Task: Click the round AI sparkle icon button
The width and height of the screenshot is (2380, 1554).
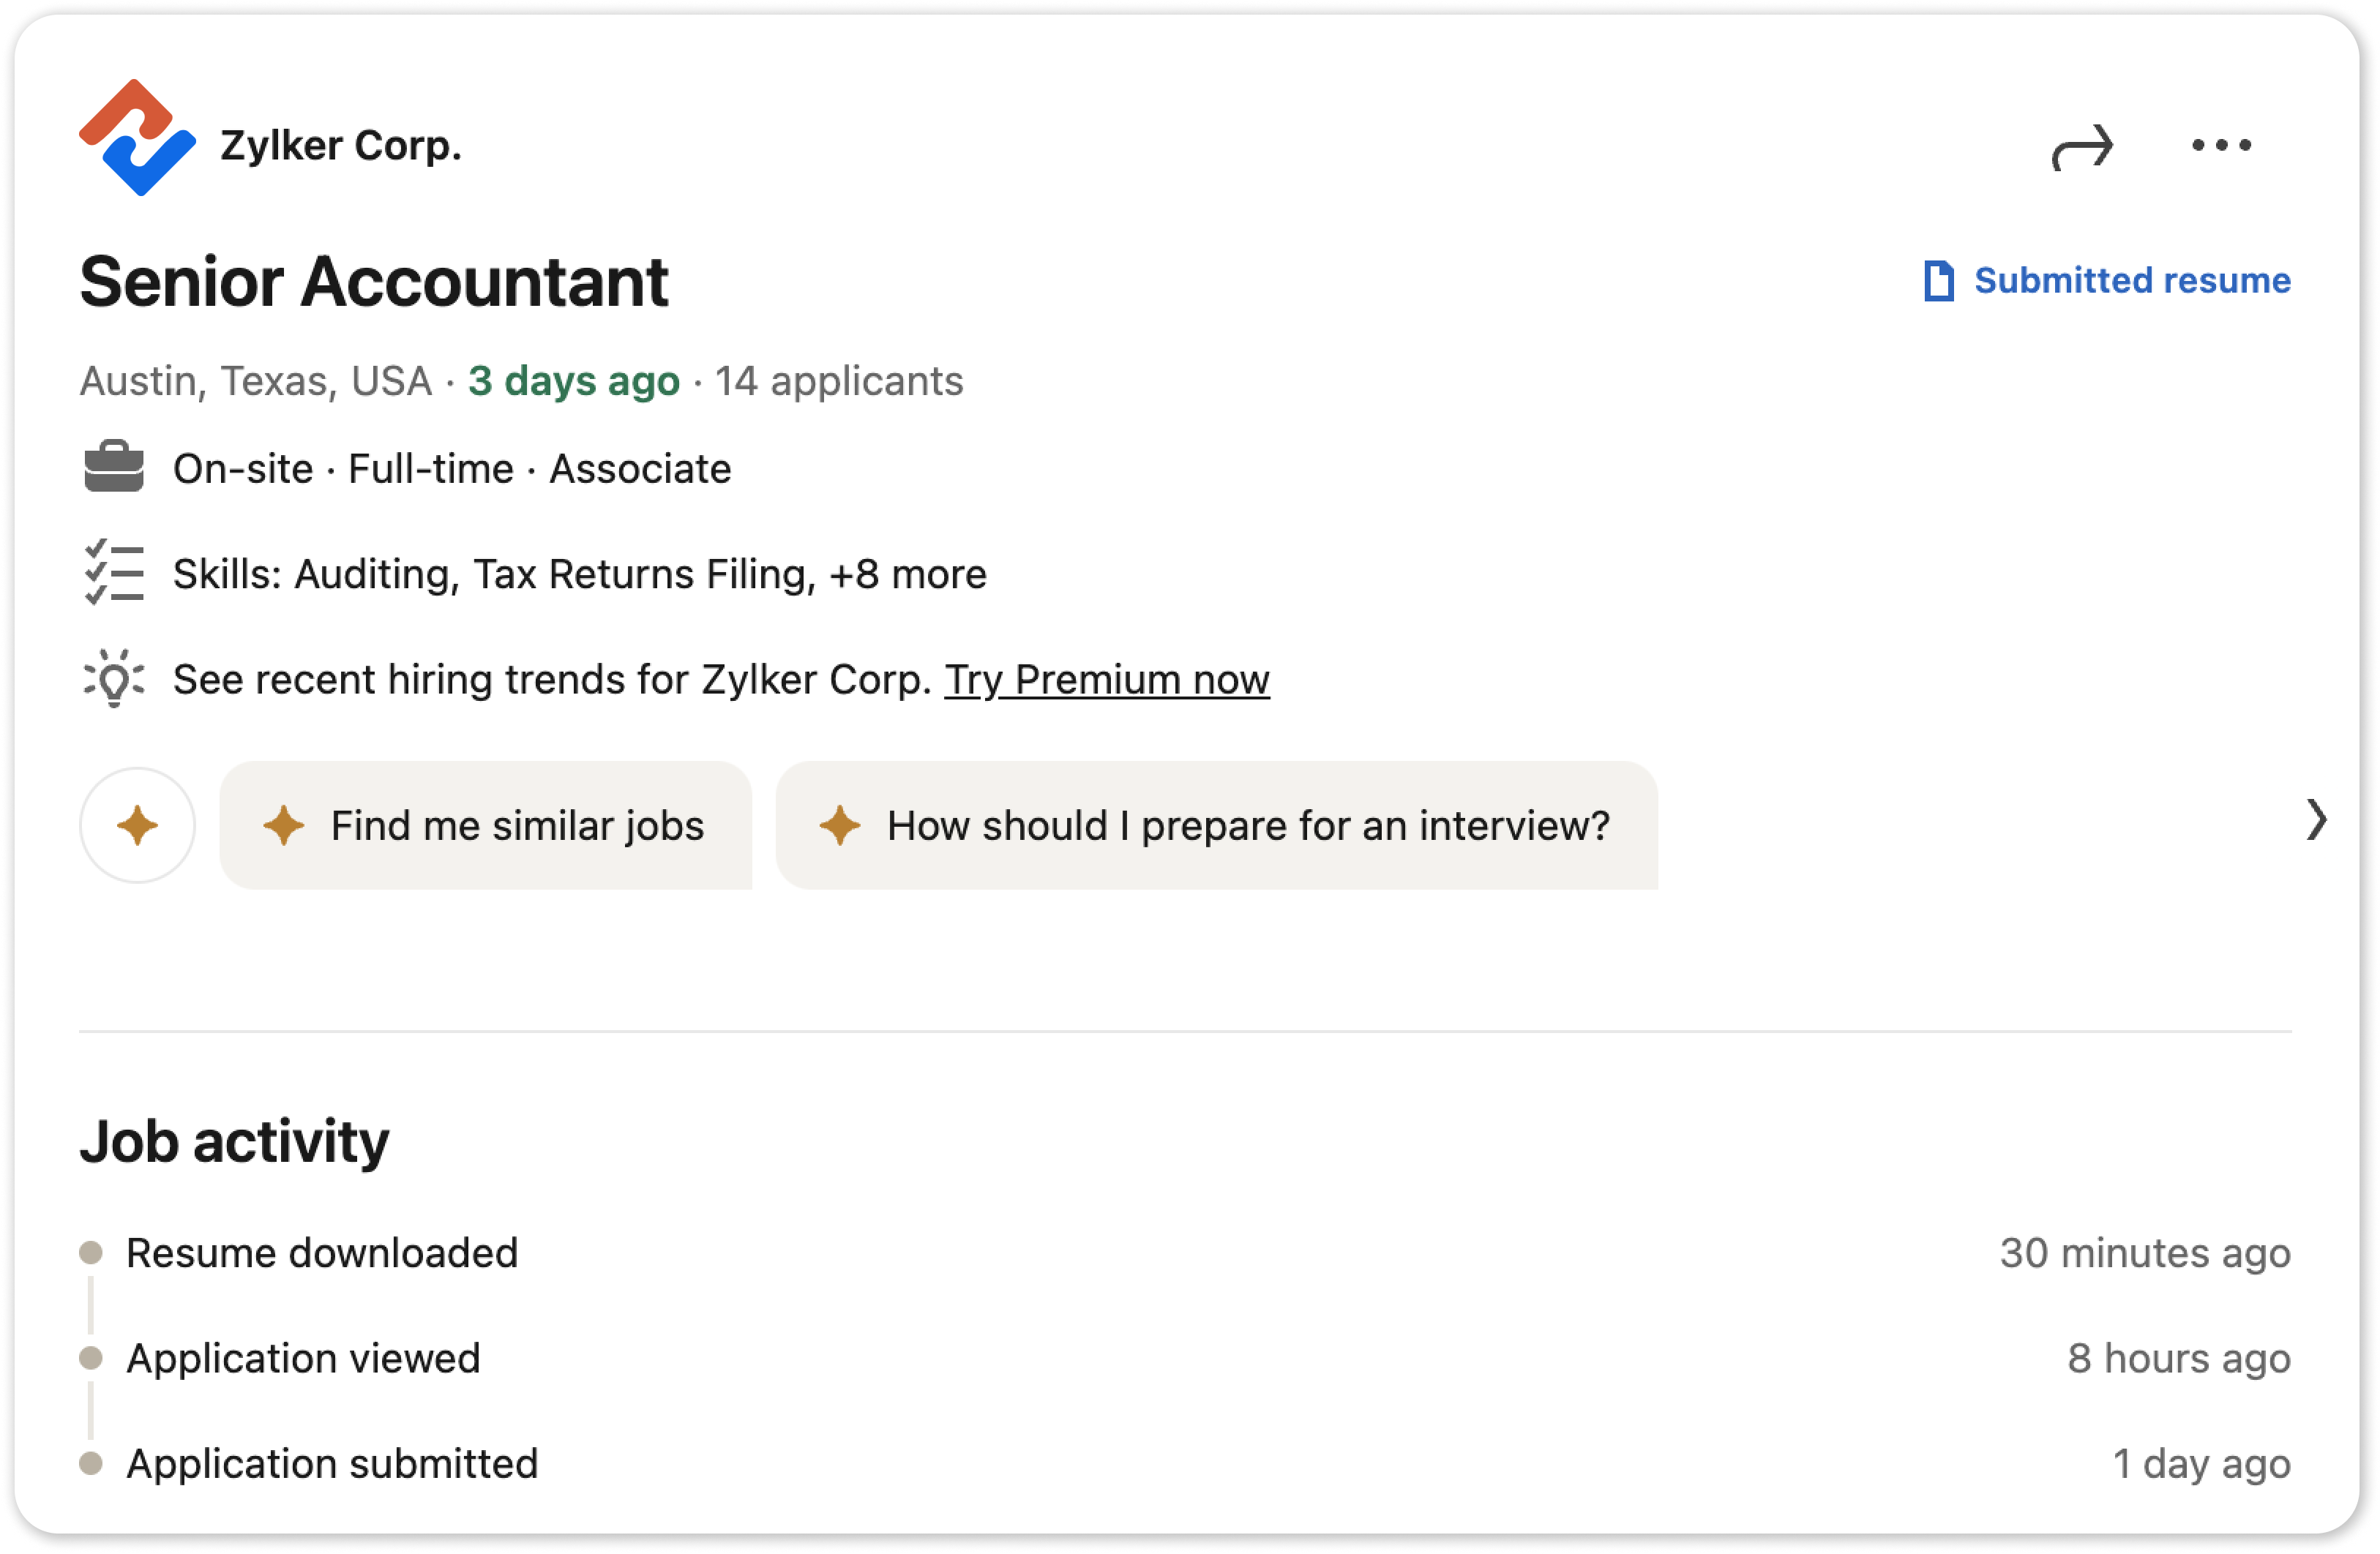Action: (137, 826)
